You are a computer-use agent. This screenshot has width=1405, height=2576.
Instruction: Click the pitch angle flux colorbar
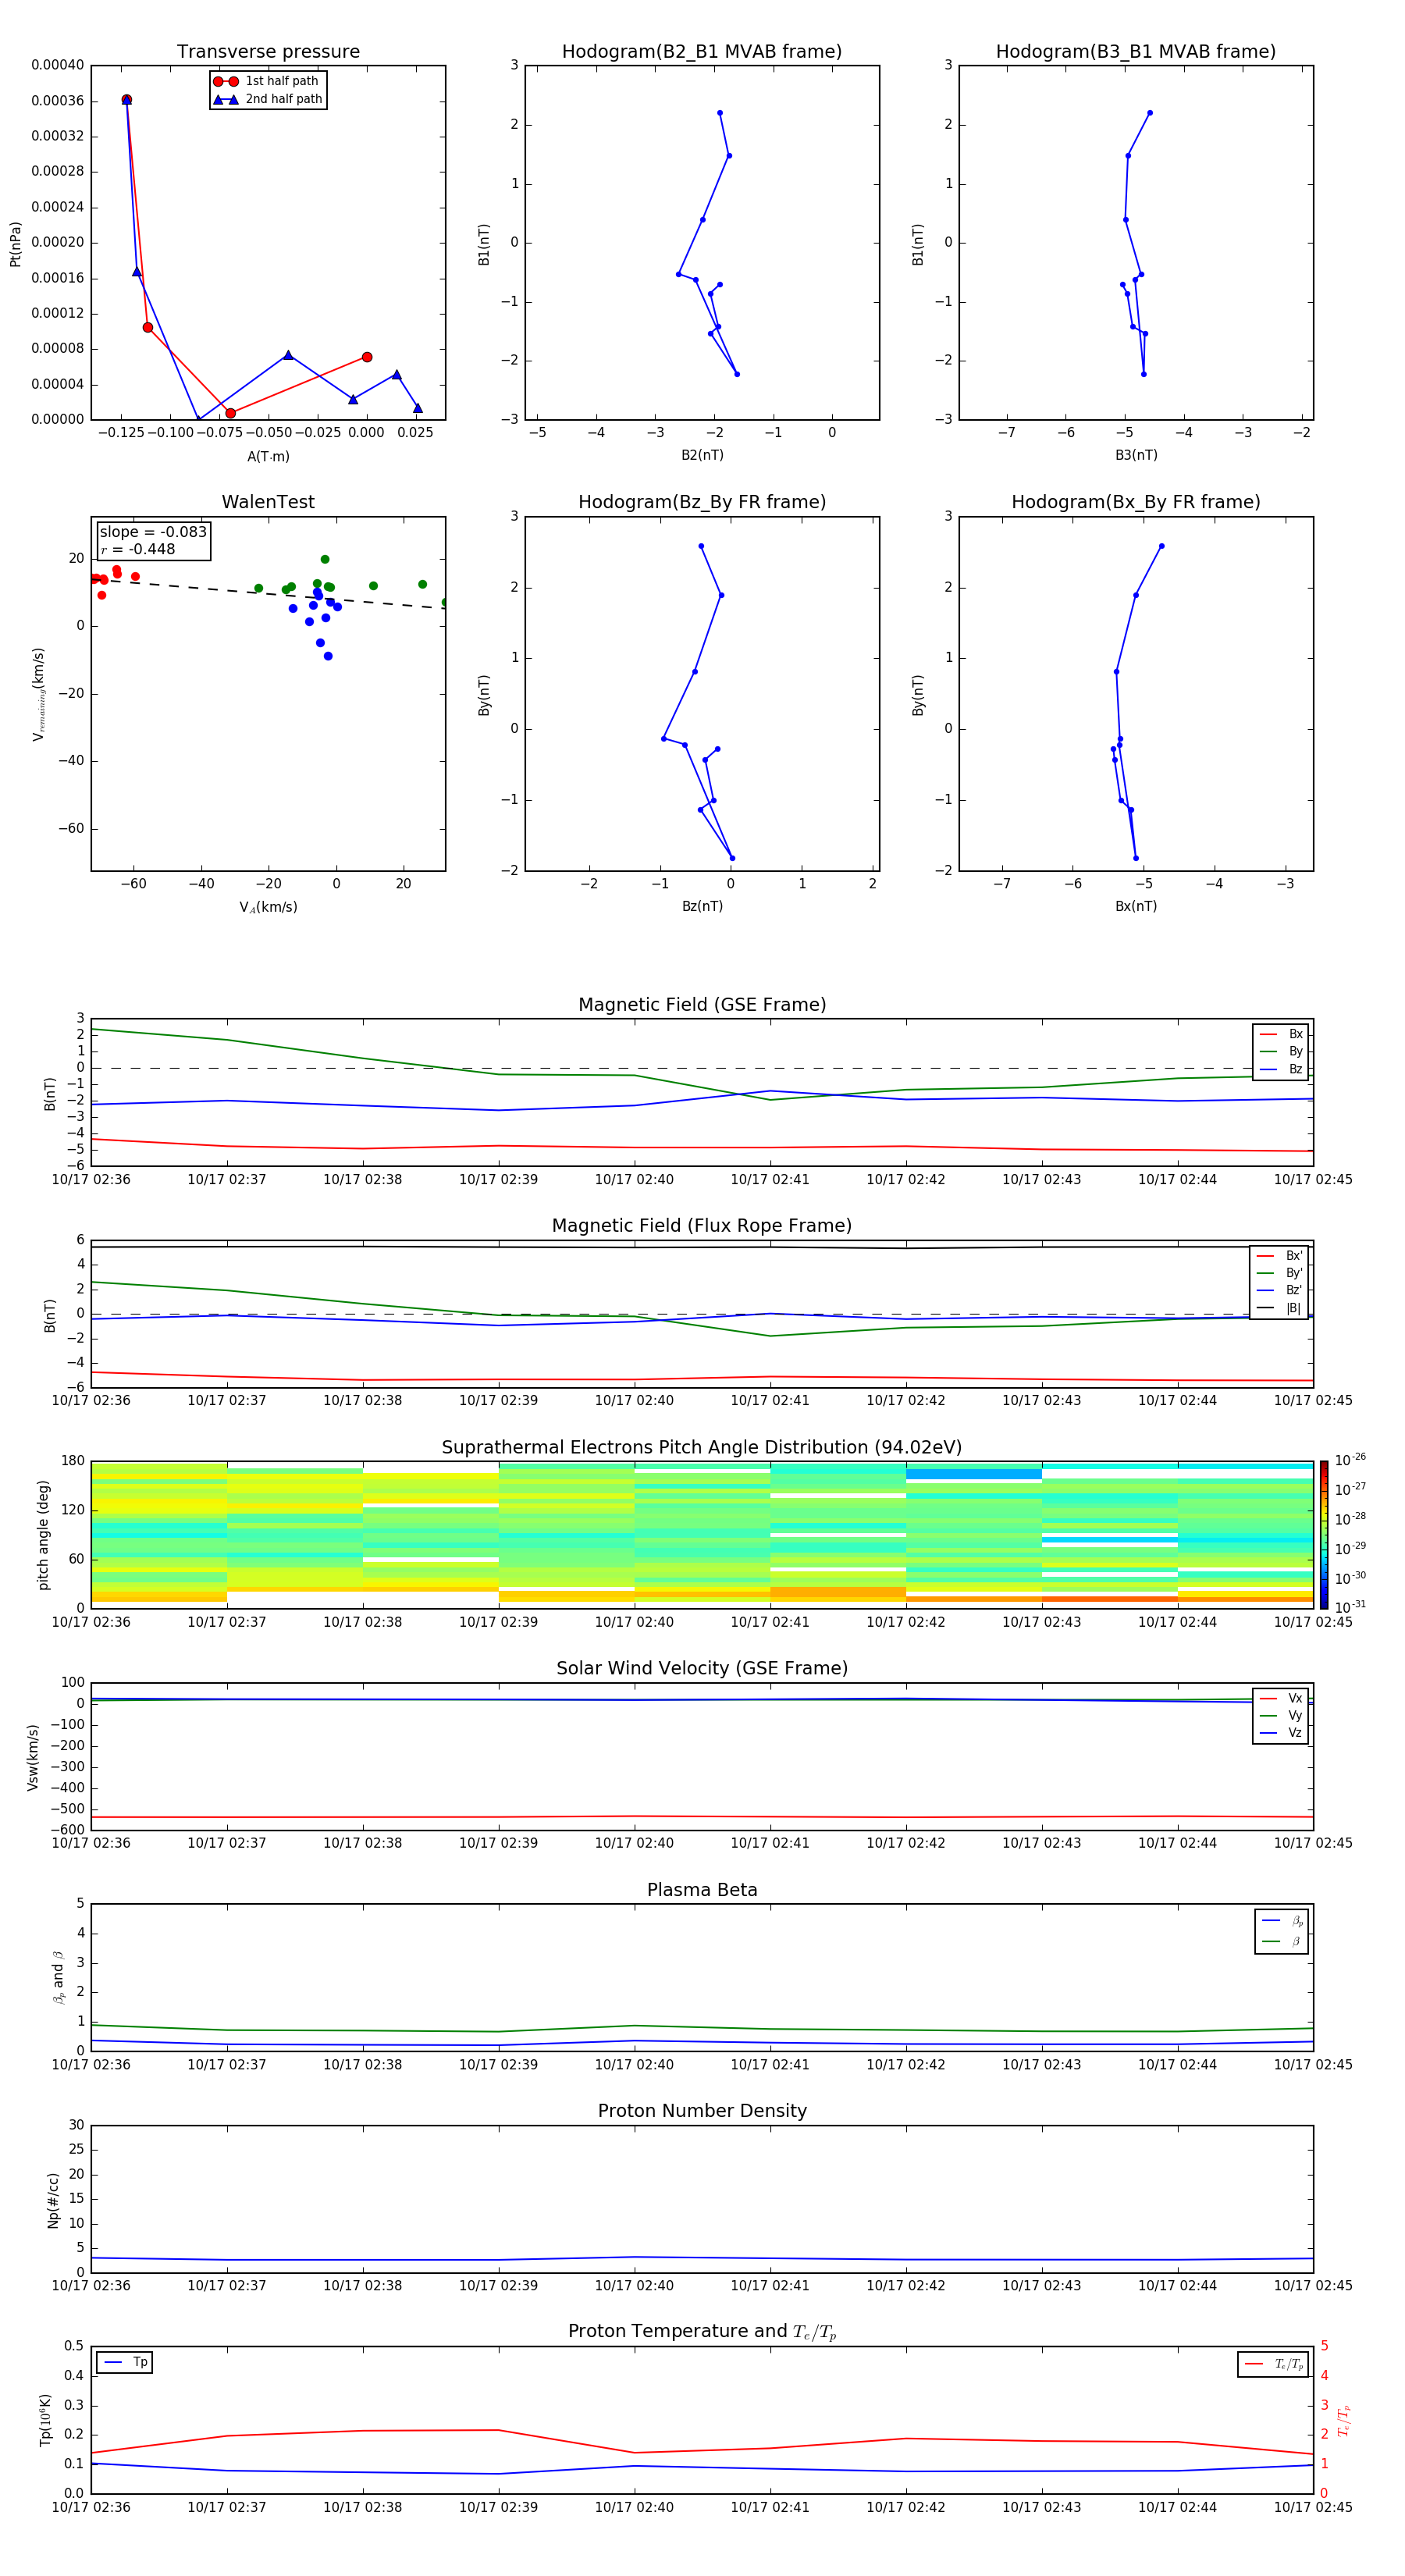click(1324, 1535)
